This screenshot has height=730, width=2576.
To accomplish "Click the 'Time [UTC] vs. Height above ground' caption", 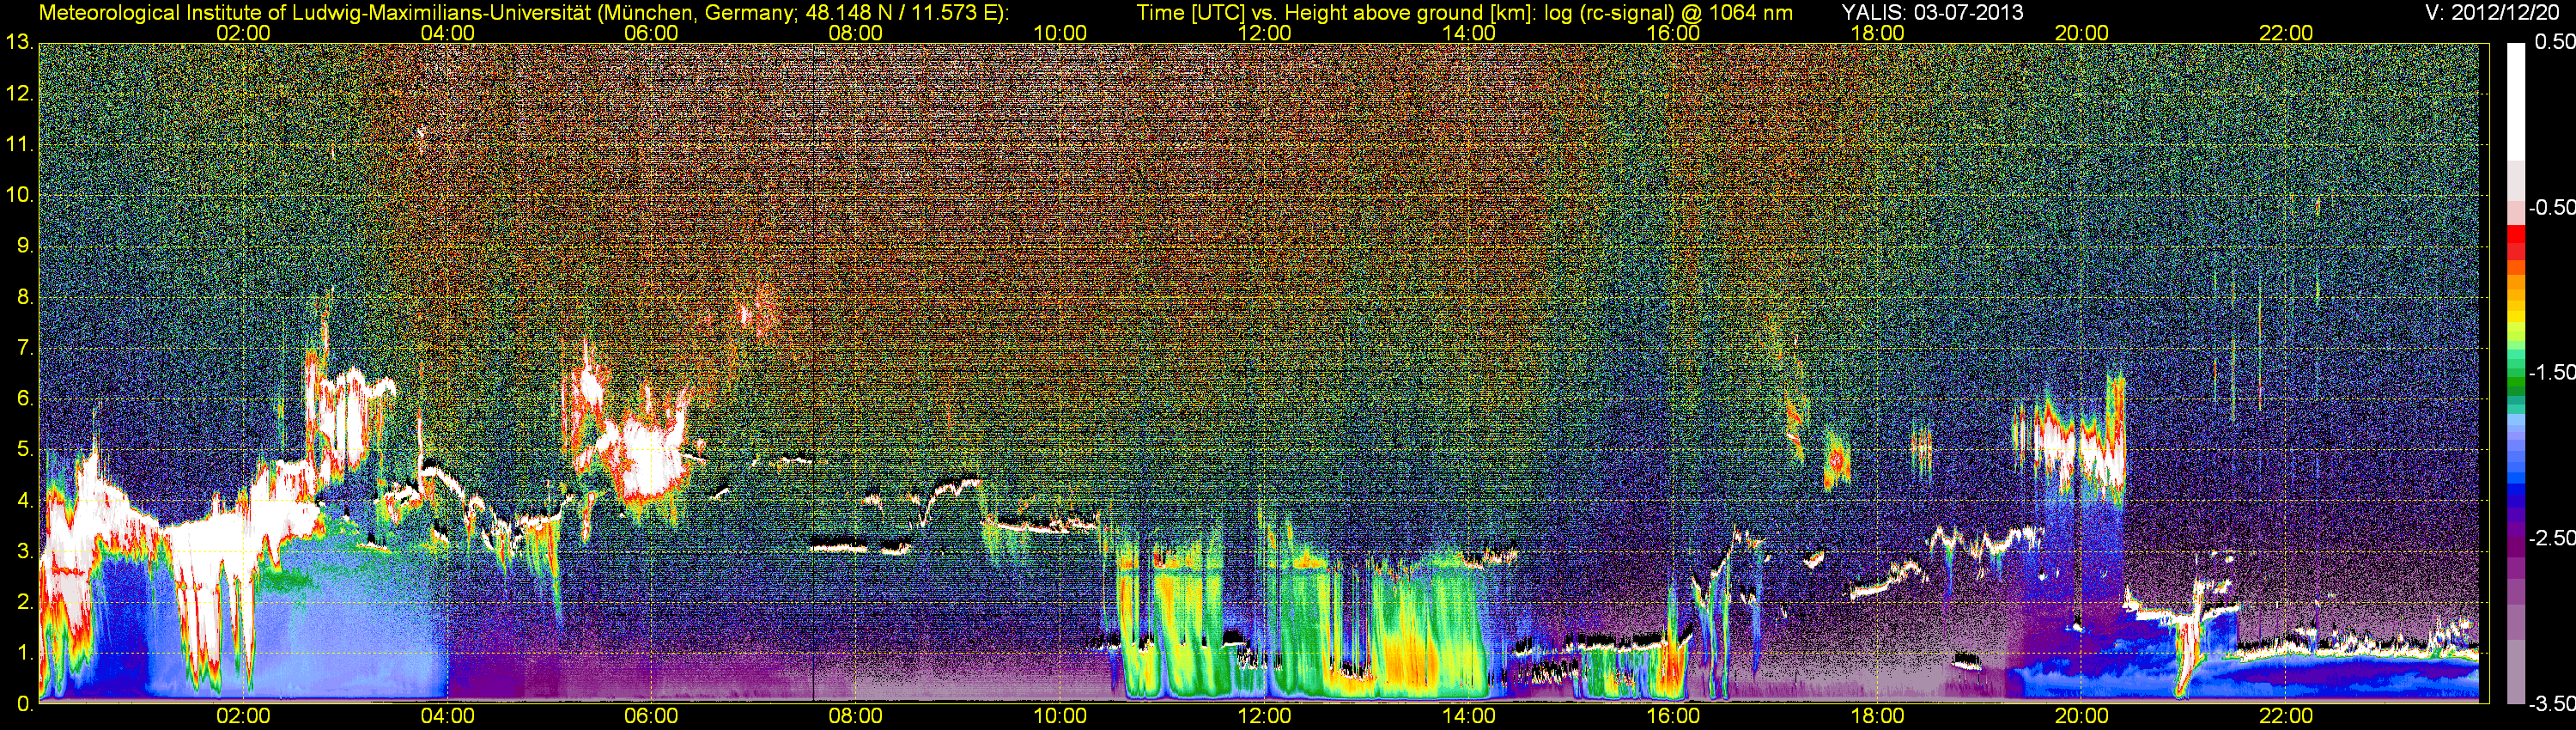I will [1464, 13].
